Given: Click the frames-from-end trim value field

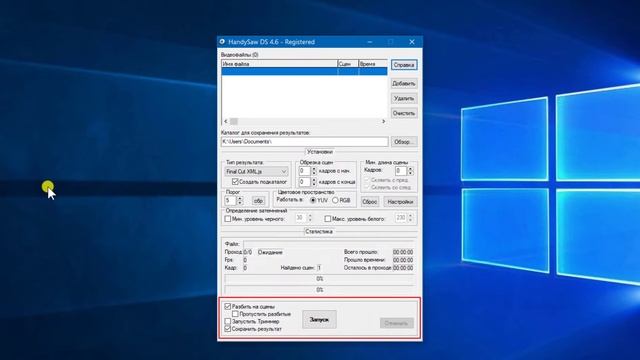Looking at the screenshot, I should coord(304,182).
